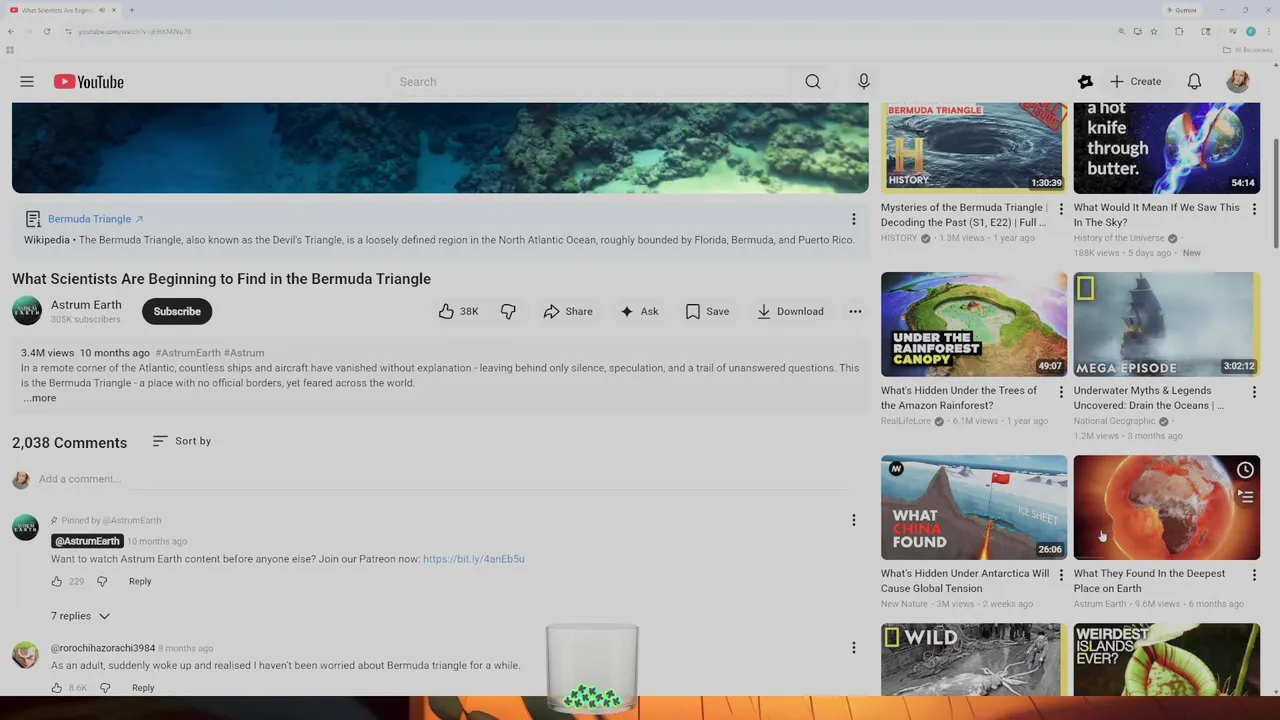The image size is (1280, 720).
Task: Open Mysteries of the Bermuda Triangle thumbnail
Action: click(974, 146)
